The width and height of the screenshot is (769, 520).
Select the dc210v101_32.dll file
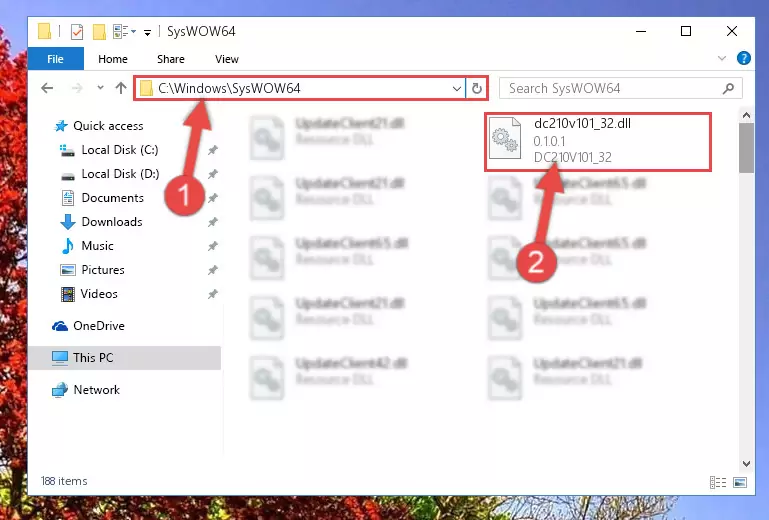coord(598,142)
